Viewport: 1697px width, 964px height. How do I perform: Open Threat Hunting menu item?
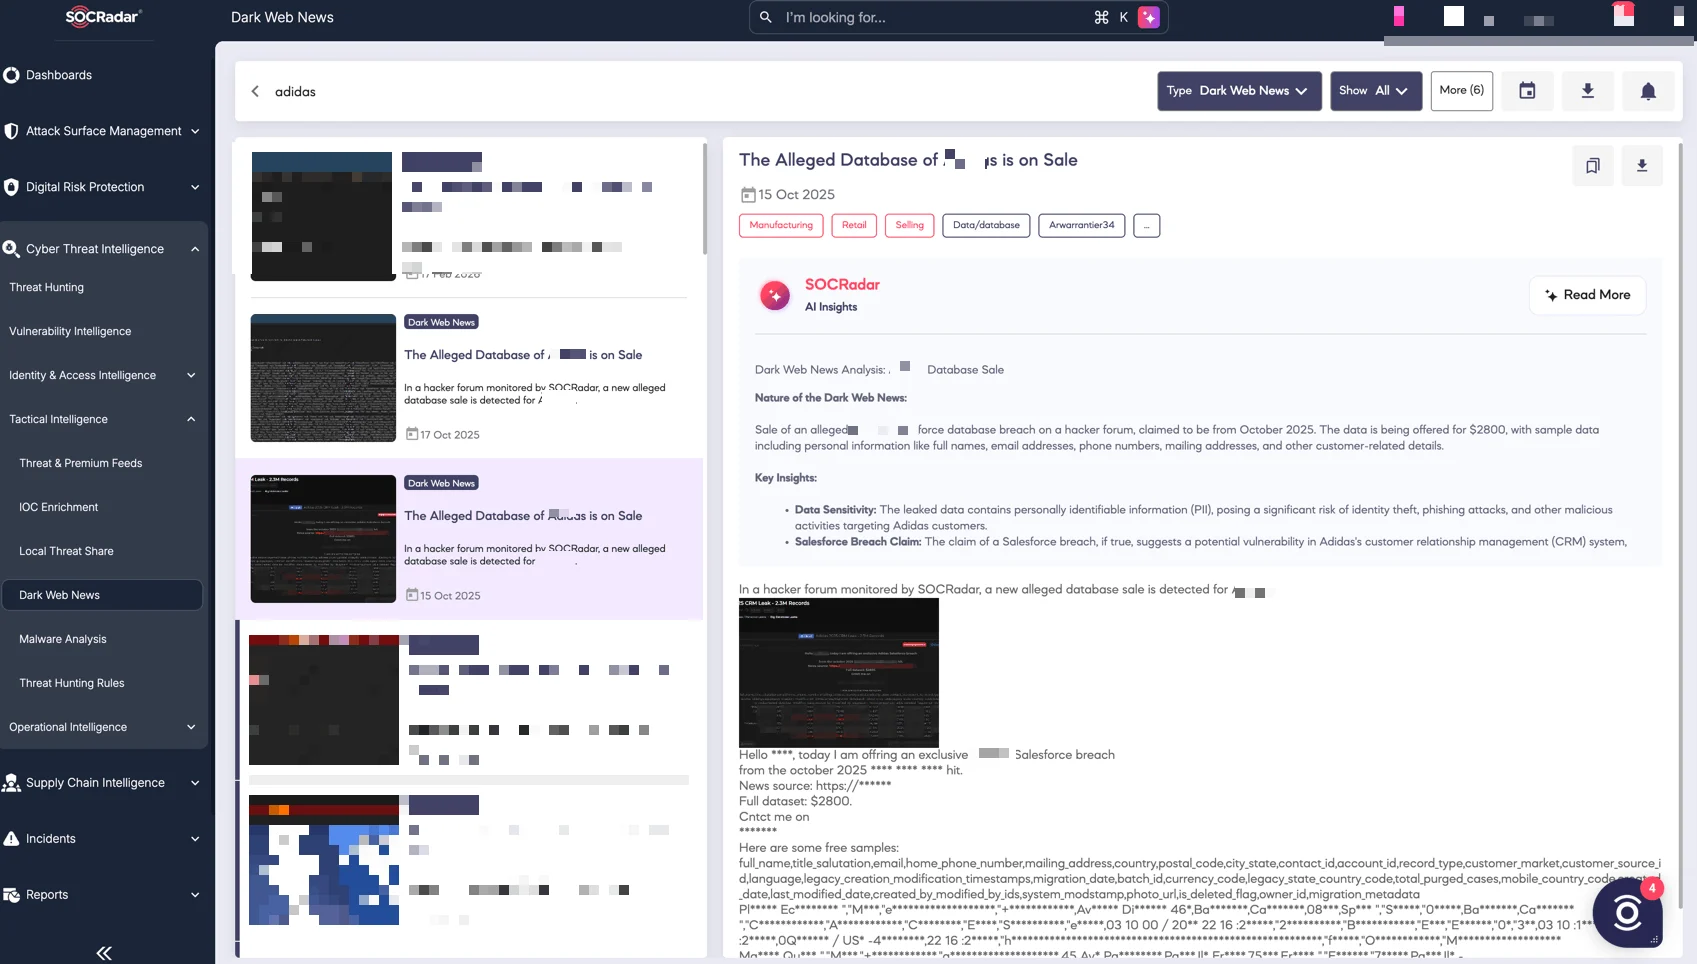47,287
